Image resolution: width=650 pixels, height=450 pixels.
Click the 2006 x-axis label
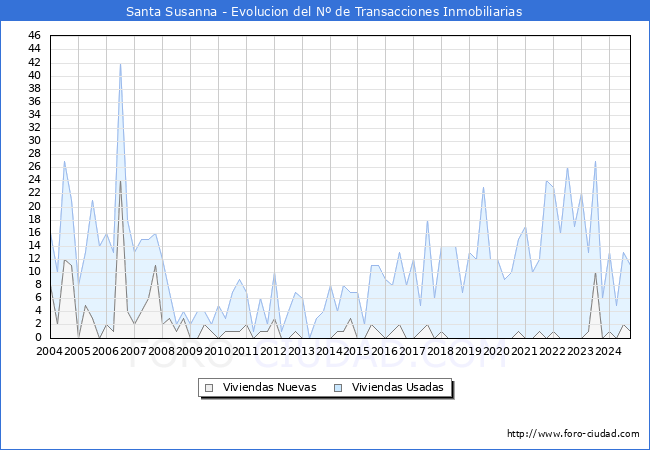105,351
